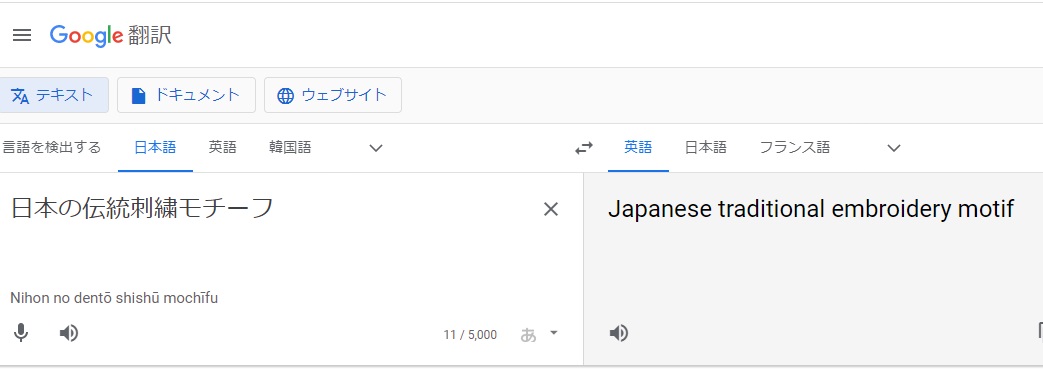Choose 言語を検出する source option

pos(51,148)
